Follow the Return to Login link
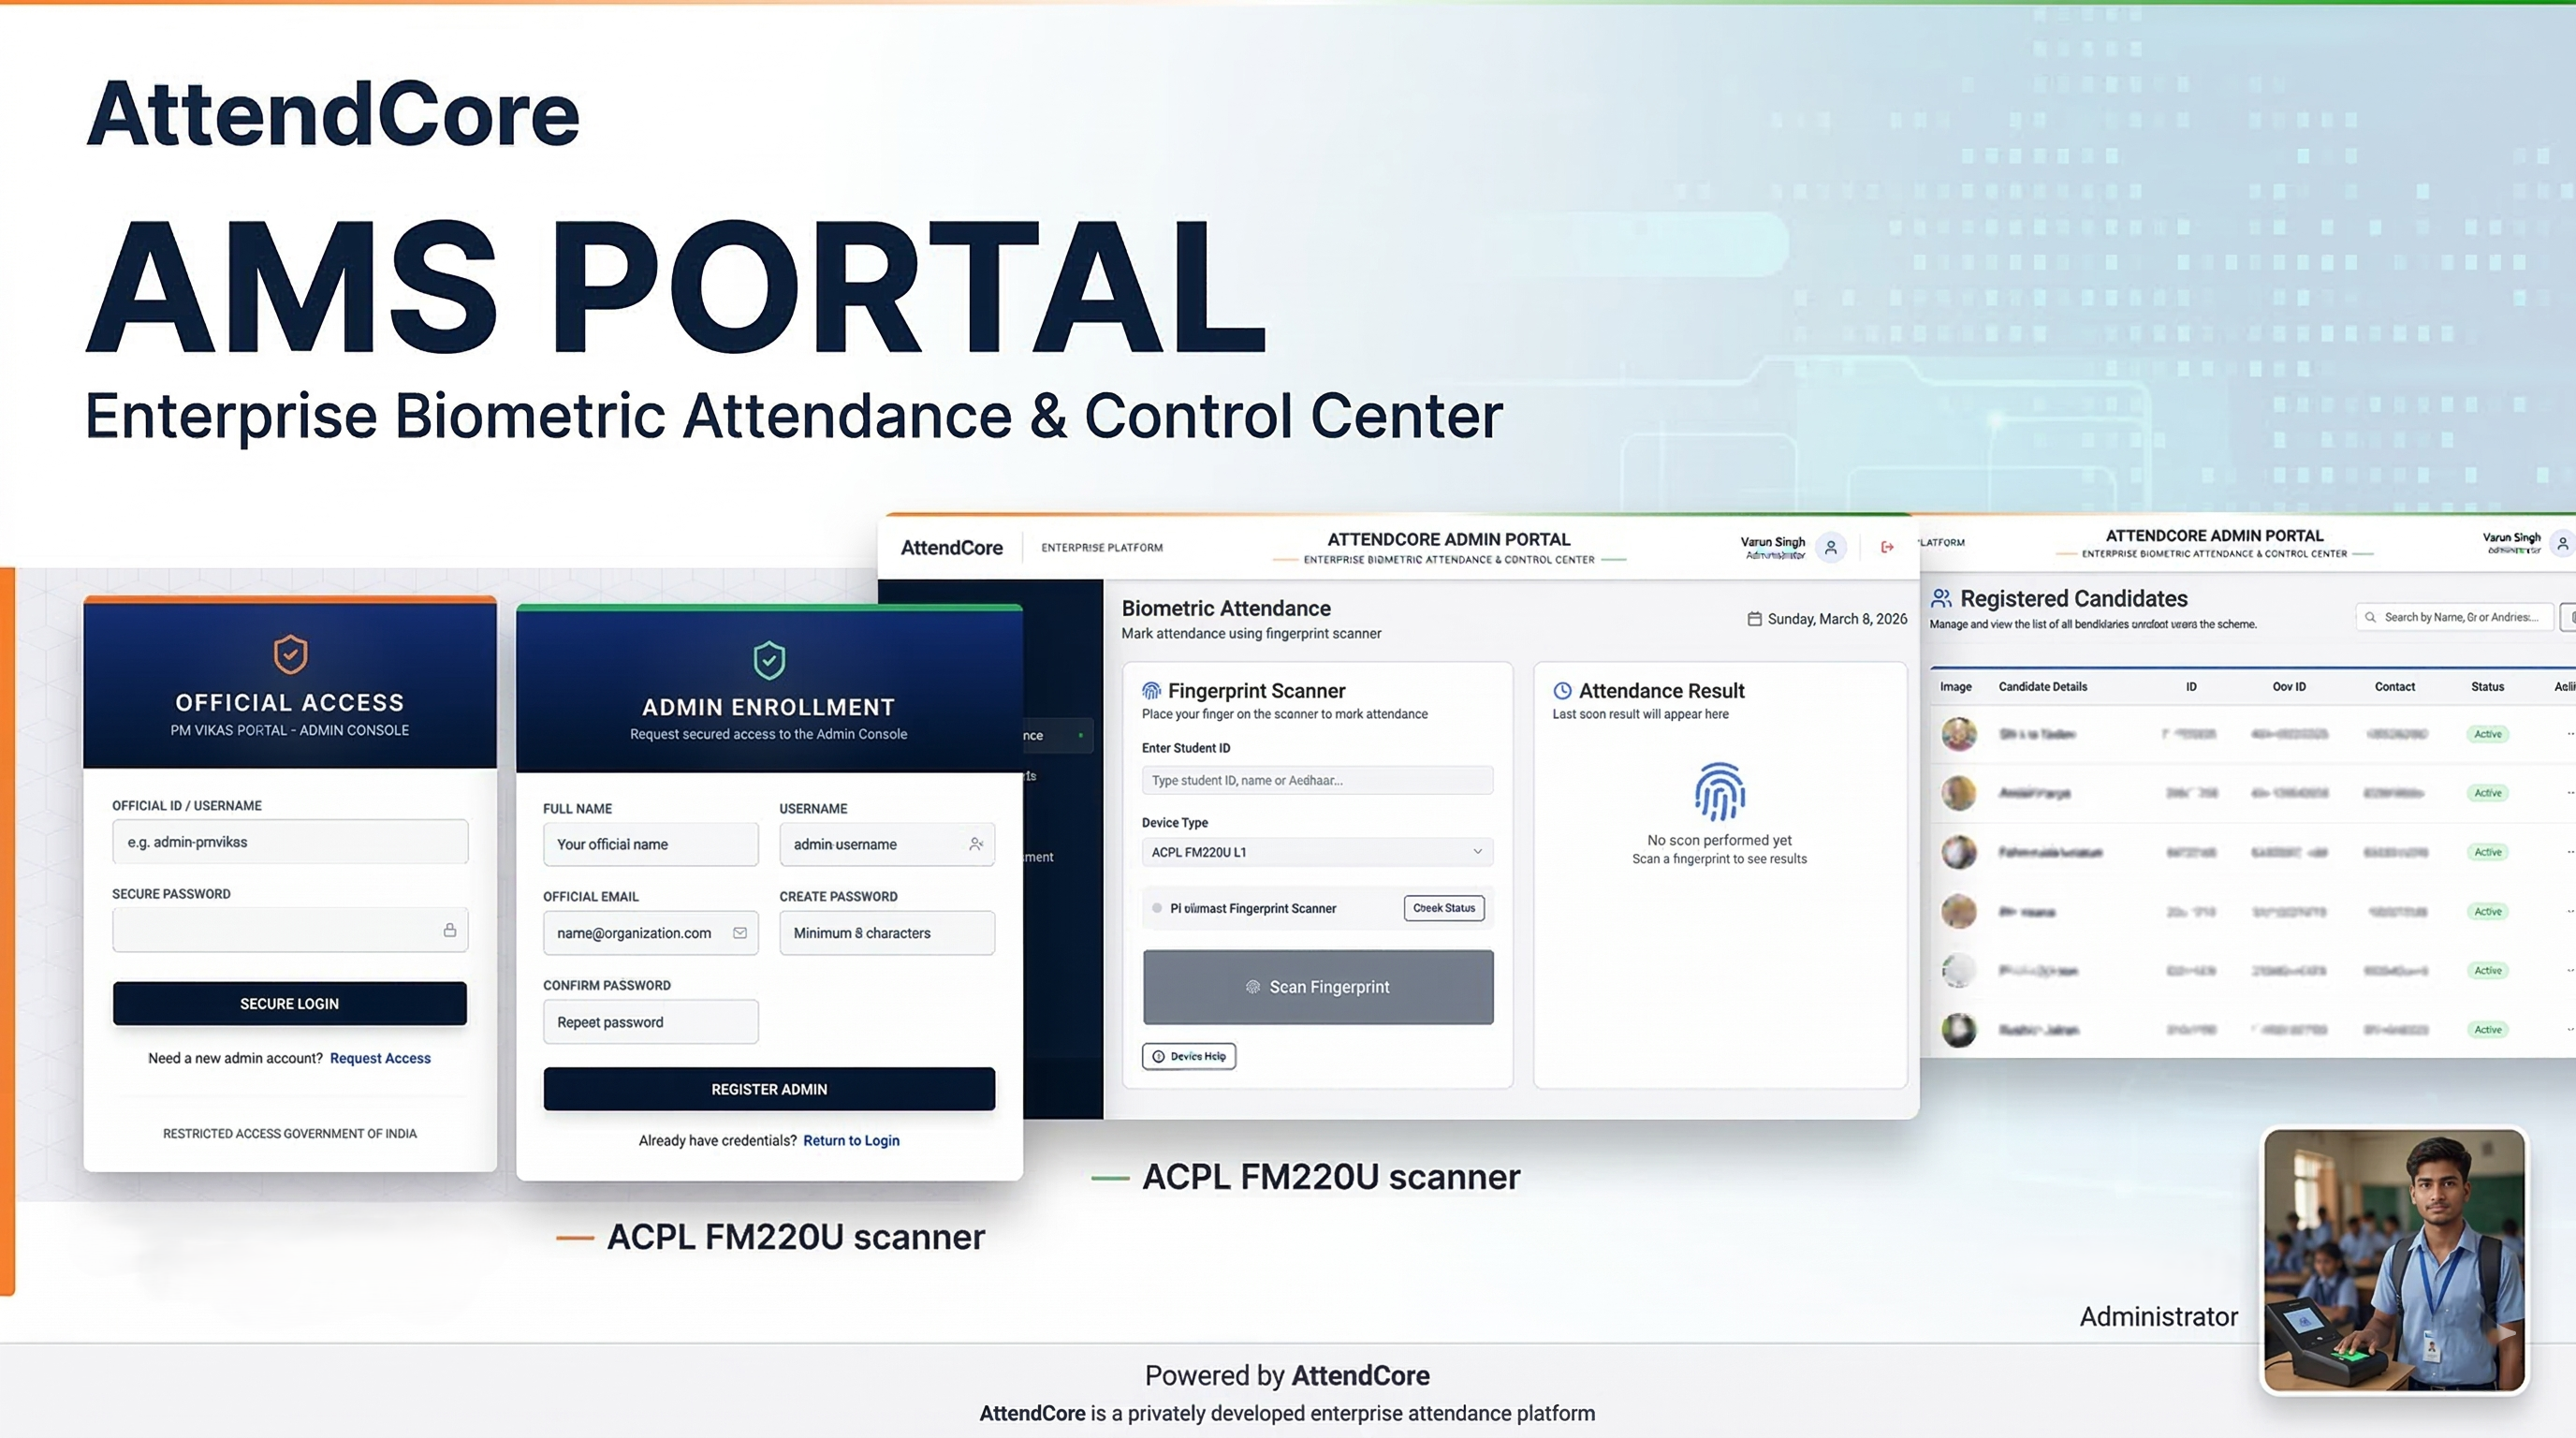The image size is (2576, 1438). (x=851, y=1140)
